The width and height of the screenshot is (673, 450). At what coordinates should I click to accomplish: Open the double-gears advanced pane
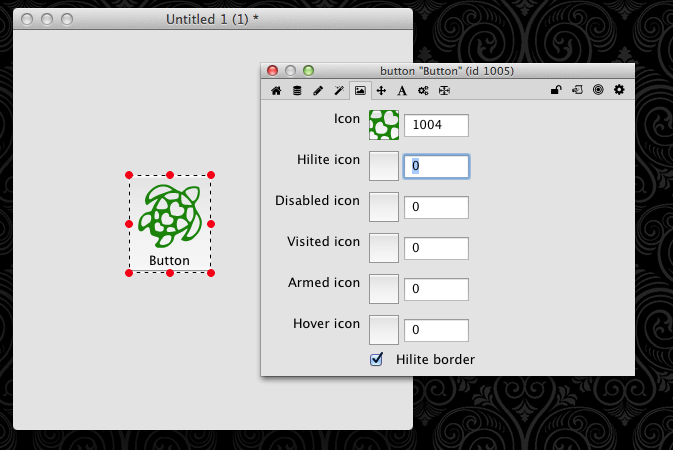click(x=423, y=90)
